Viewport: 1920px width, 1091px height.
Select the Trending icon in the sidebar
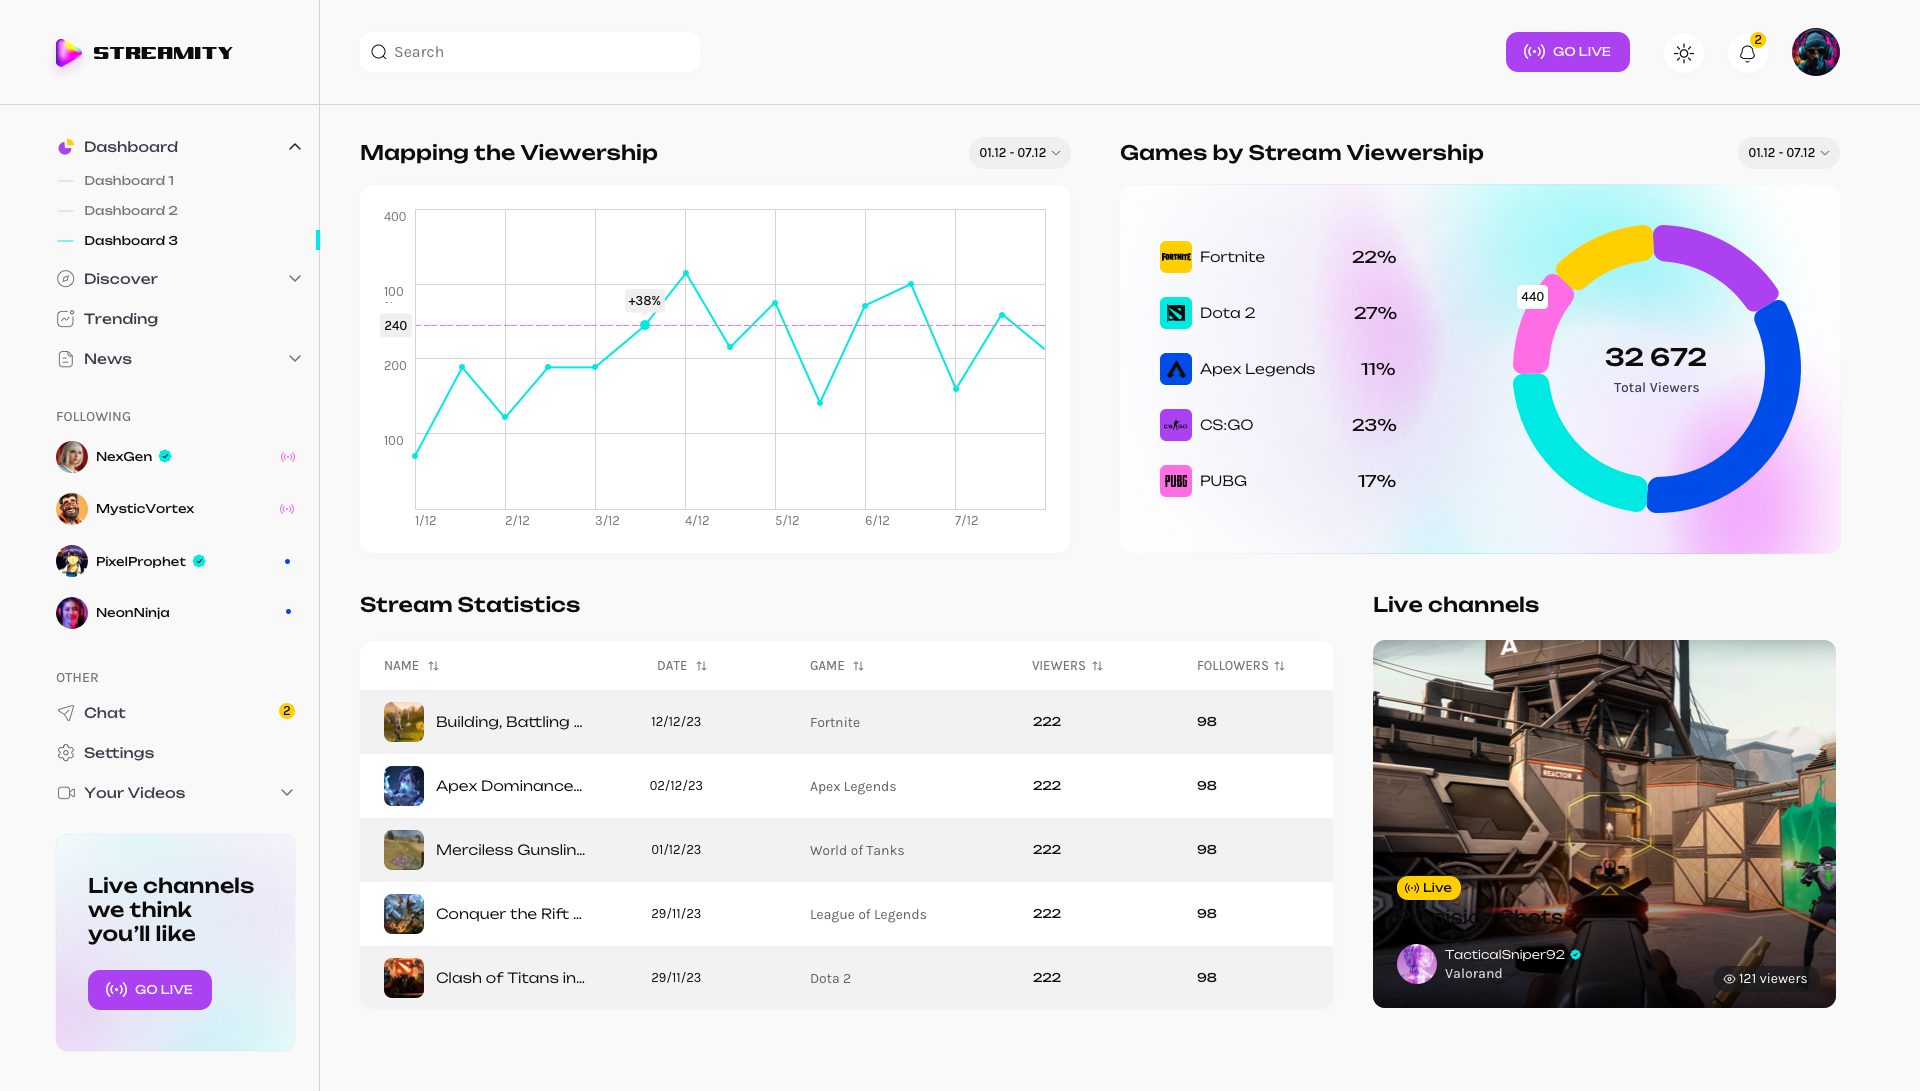pos(65,318)
